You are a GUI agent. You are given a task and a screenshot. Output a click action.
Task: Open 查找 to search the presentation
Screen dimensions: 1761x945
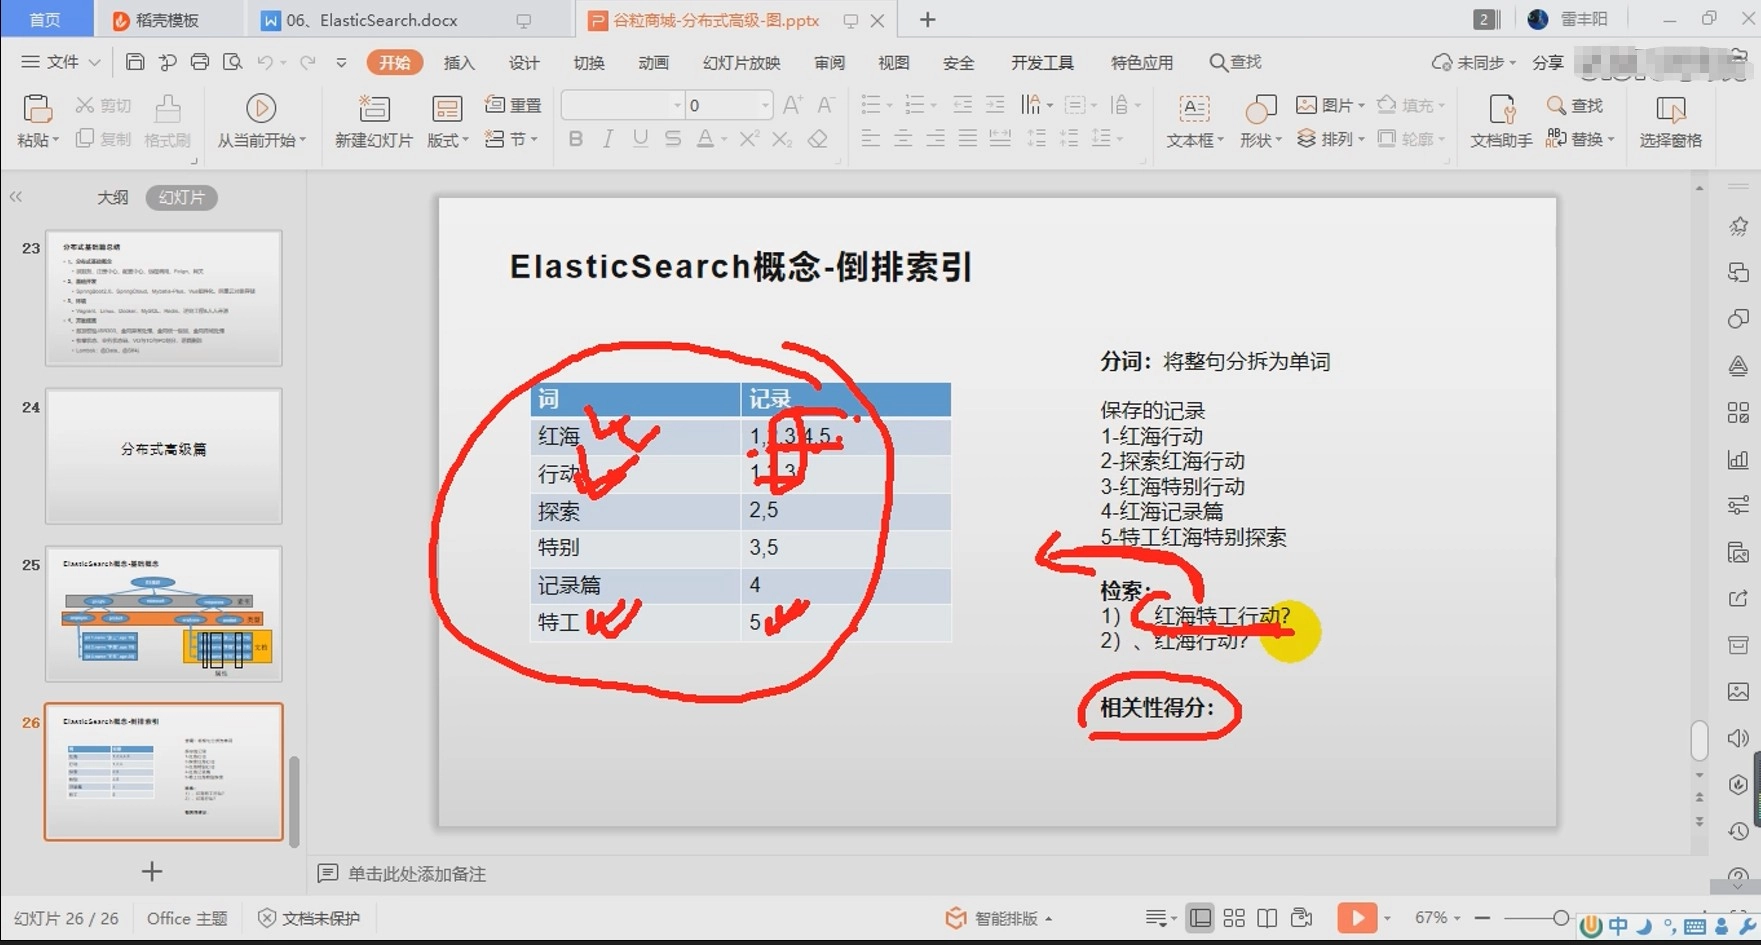(1580, 104)
